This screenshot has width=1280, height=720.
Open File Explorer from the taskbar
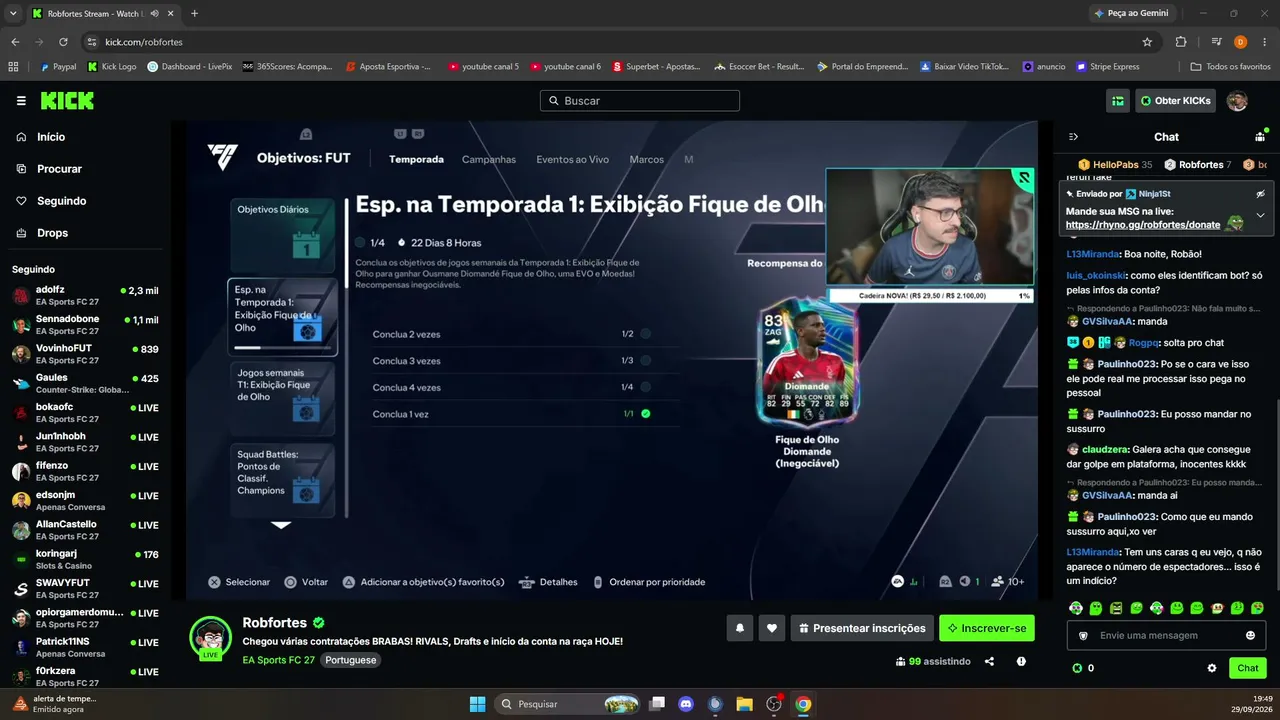(744, 704)
